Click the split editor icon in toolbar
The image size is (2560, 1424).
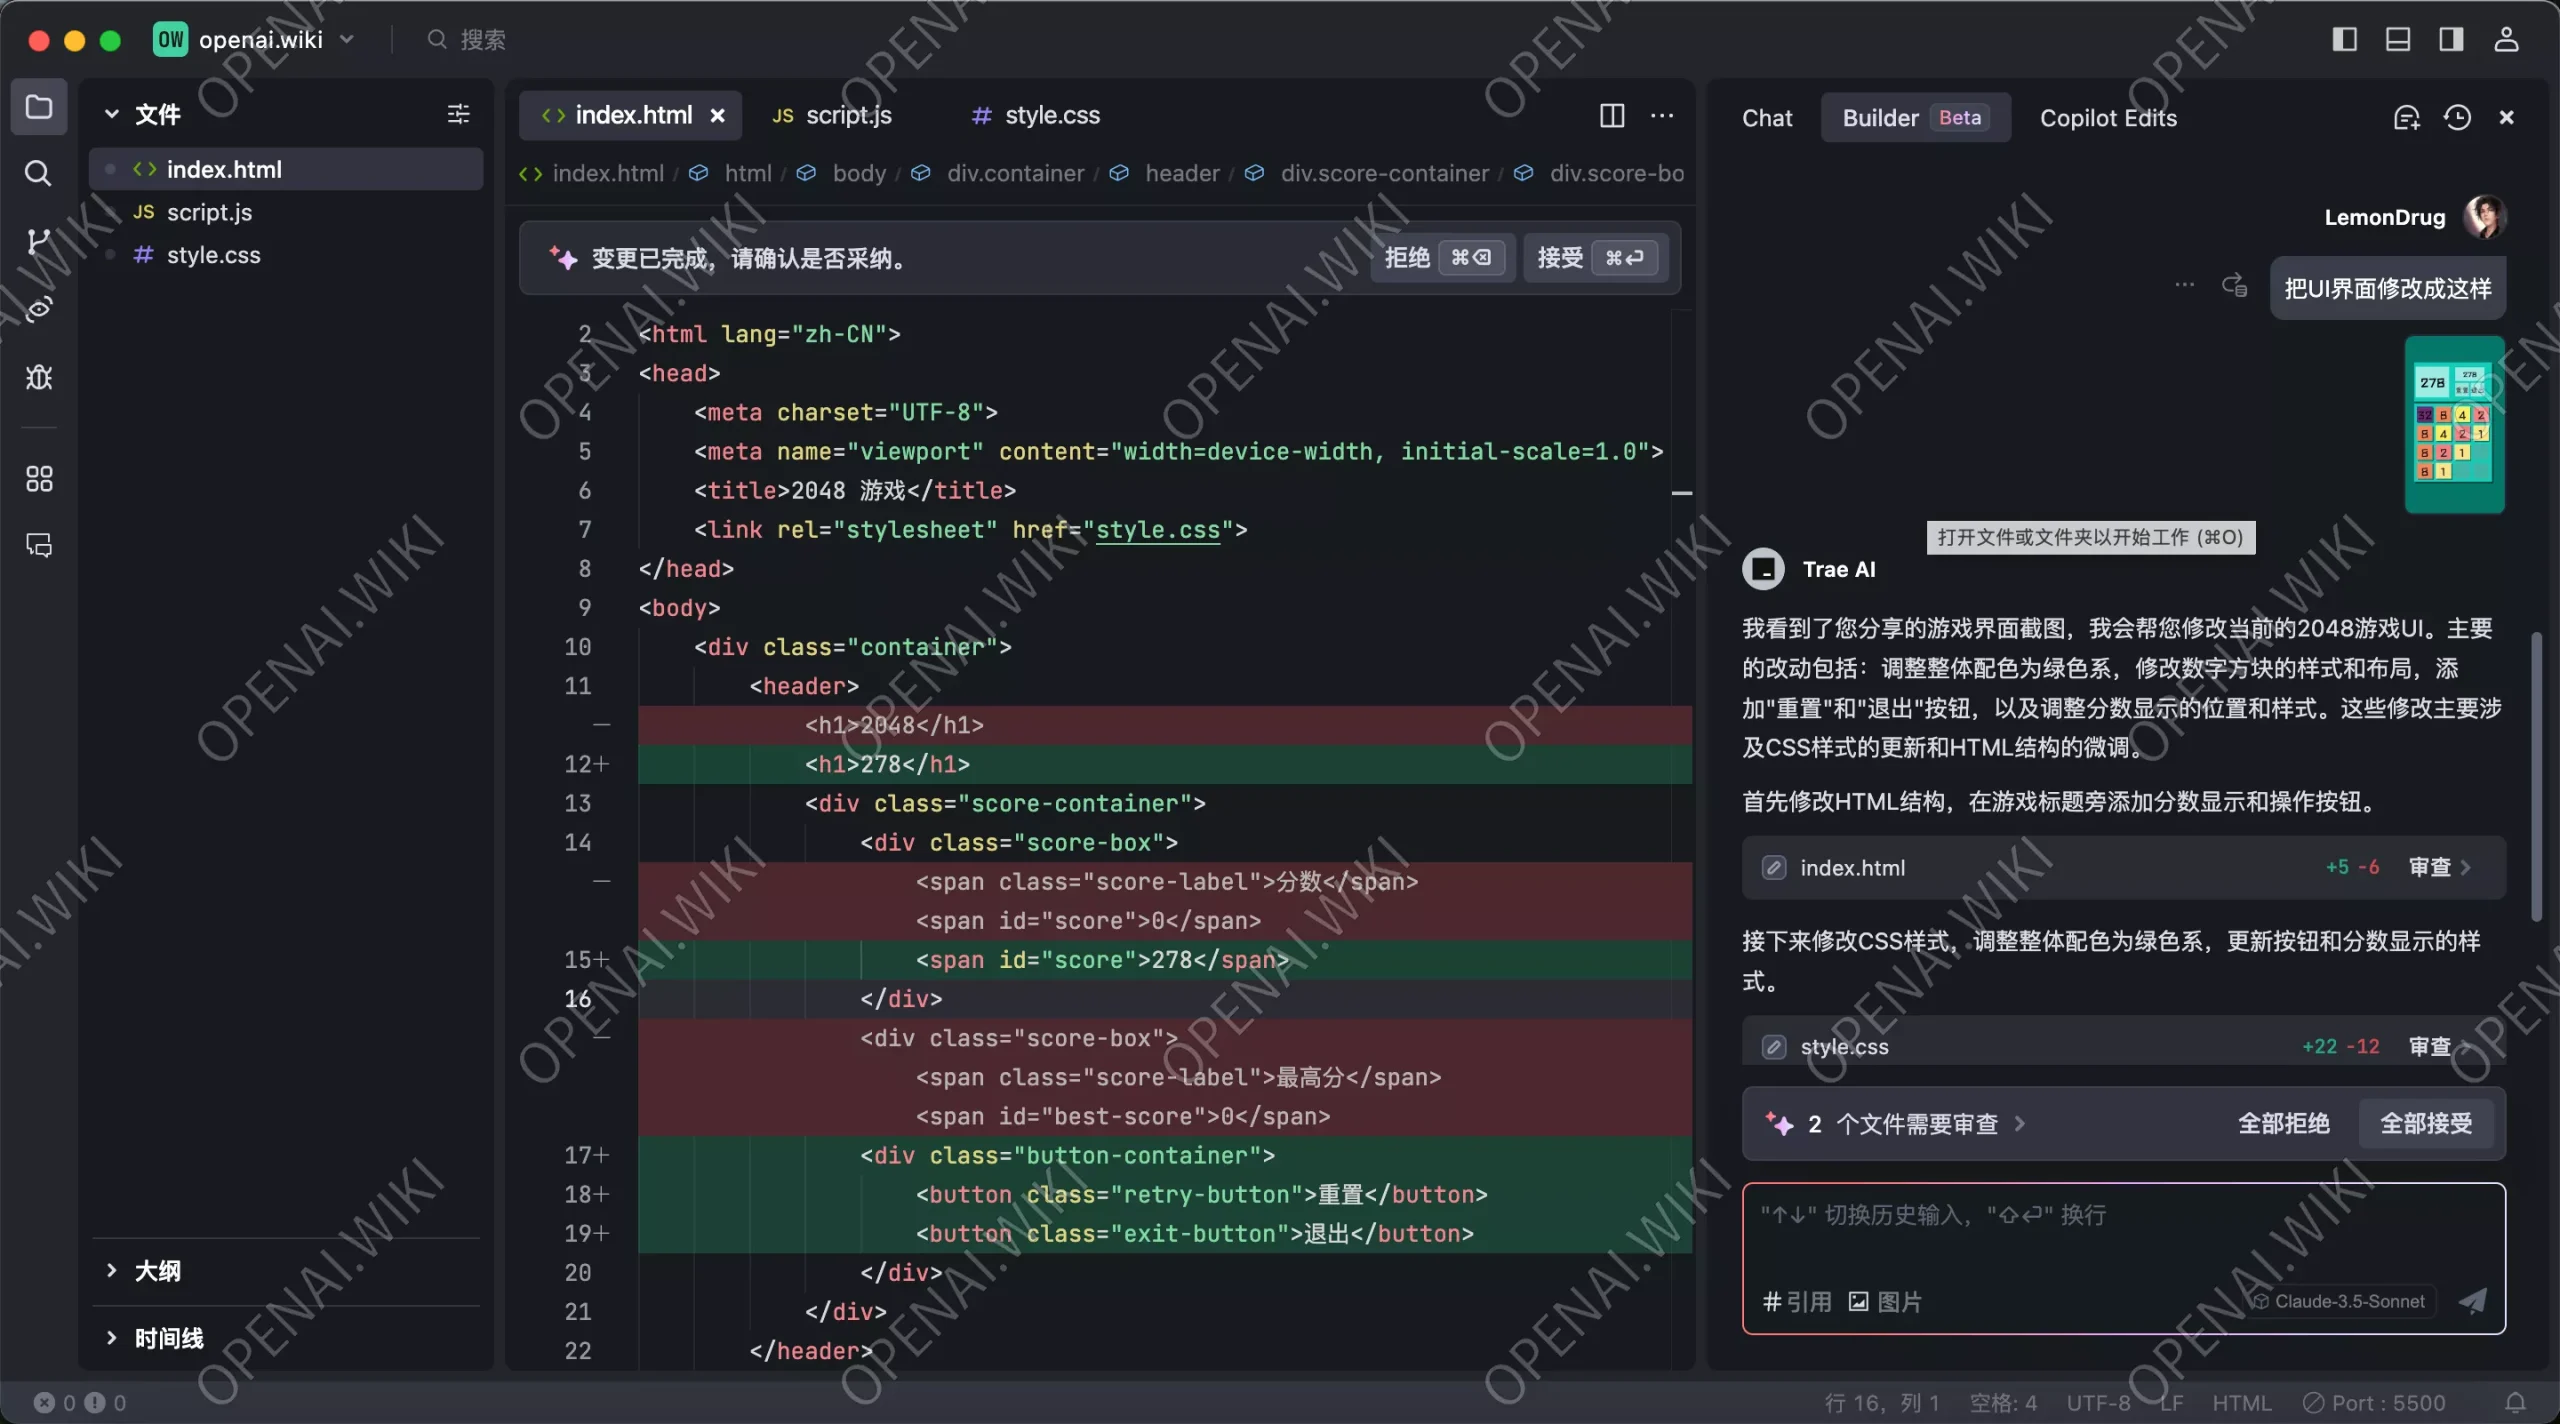(x=1610, y=116)
